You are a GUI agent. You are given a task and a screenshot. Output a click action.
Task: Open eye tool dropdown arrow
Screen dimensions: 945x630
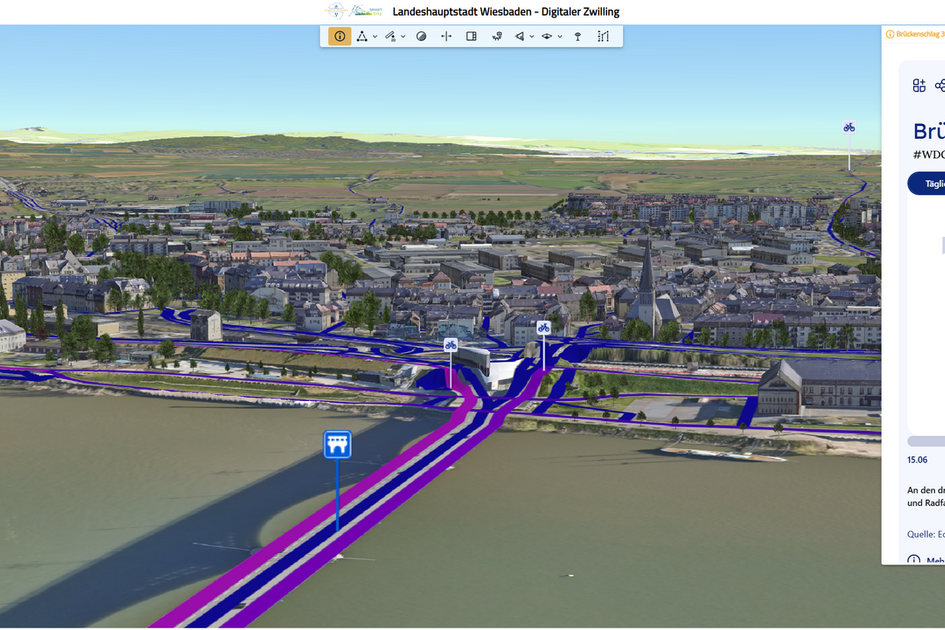click(x=560, y=37)
